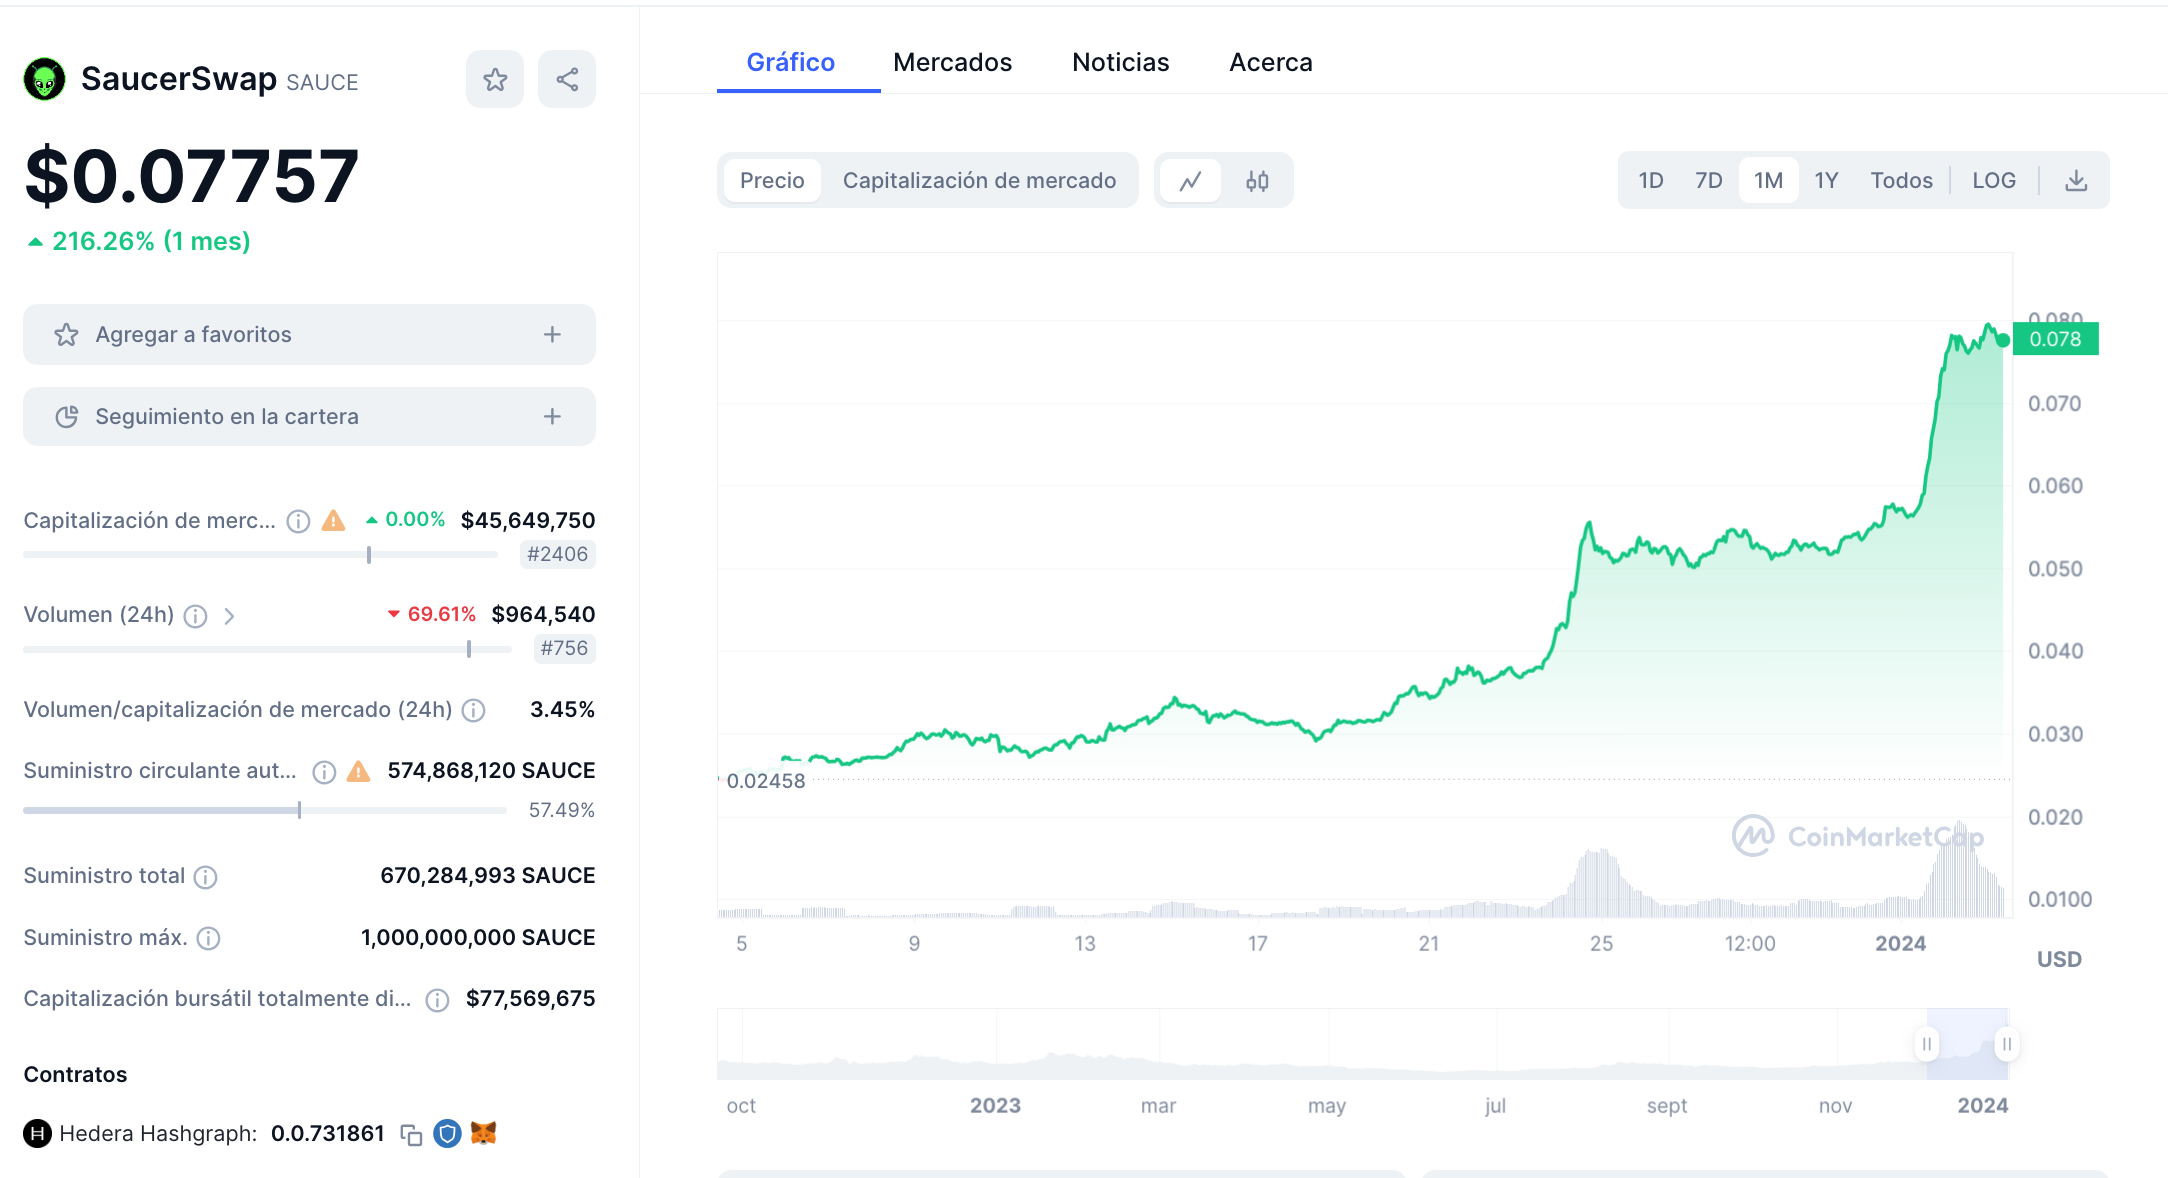Select Capitalización de mercado chart toggle
Screen dimensions: 2168x1178
979,181
